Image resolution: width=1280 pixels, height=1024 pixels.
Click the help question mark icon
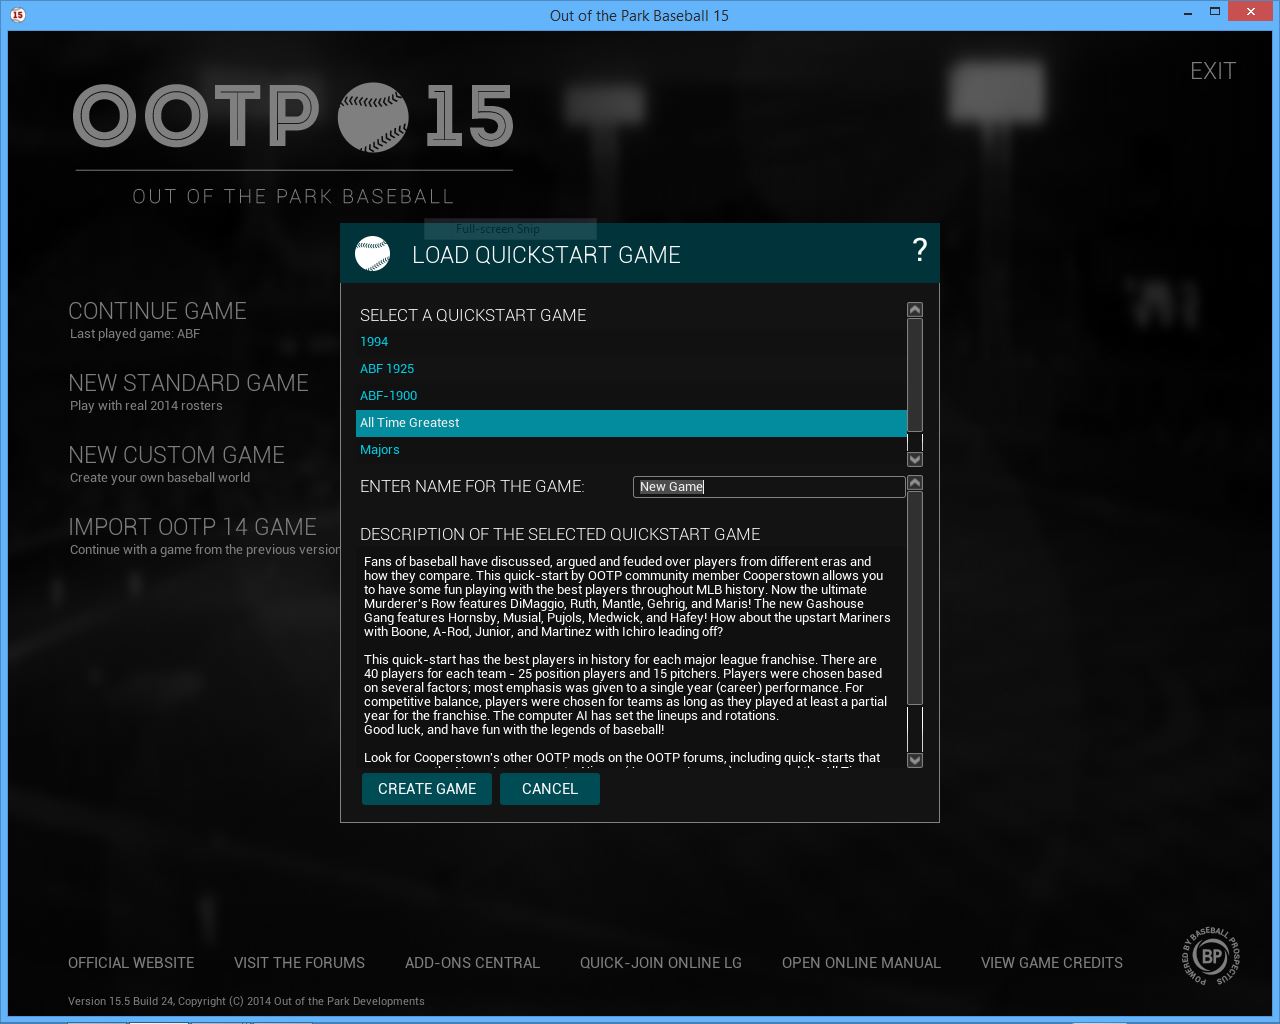pos(919,251)
